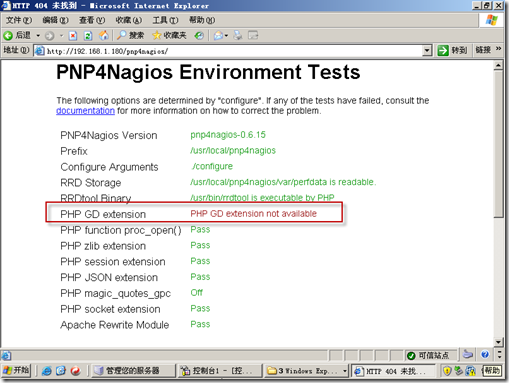509x383 pixels.
Task: Expand the address bar dropdown arrow
Action: (427, 51)
